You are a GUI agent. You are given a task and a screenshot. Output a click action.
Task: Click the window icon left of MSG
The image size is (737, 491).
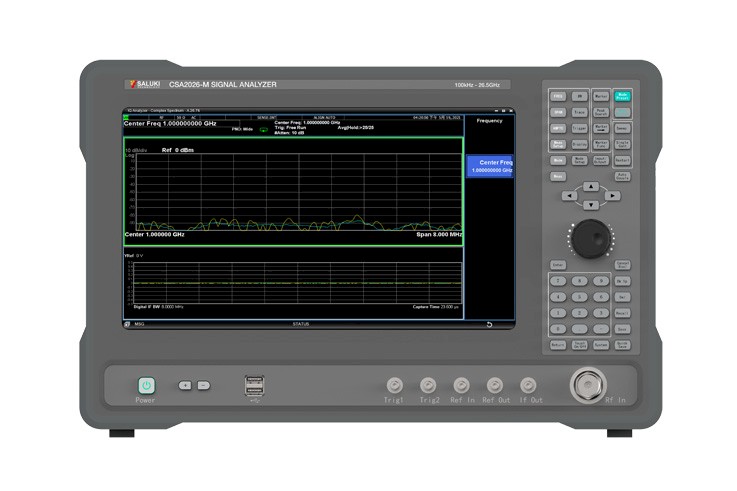pos(126,324)
